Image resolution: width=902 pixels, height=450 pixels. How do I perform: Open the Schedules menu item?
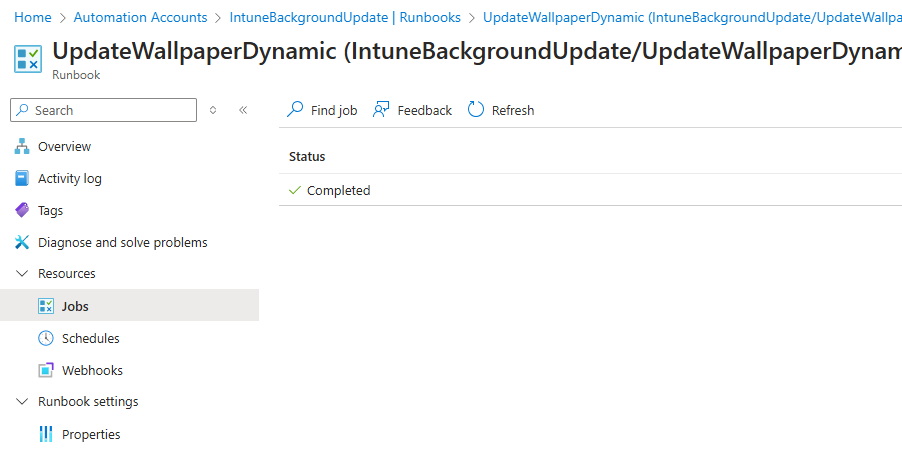tap(90, 338)
